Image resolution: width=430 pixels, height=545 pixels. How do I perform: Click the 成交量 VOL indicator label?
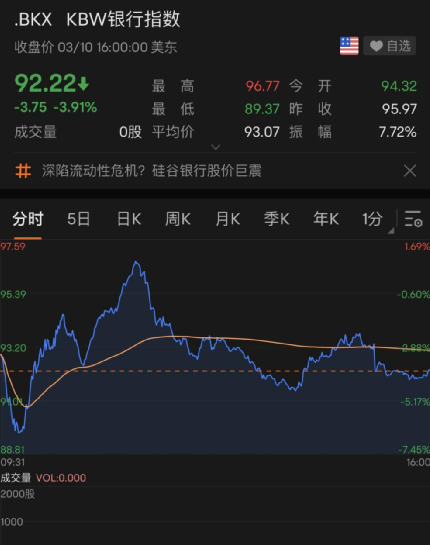43,478
